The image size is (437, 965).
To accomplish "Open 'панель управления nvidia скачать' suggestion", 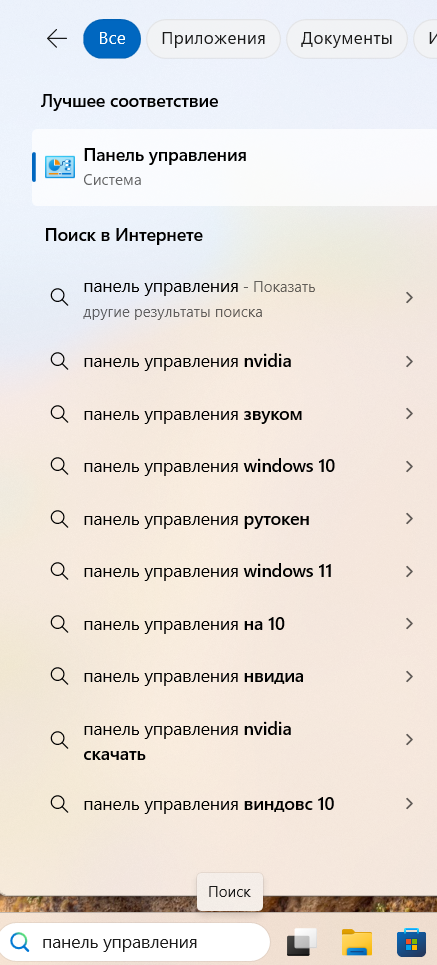I will tap(235, 741).
